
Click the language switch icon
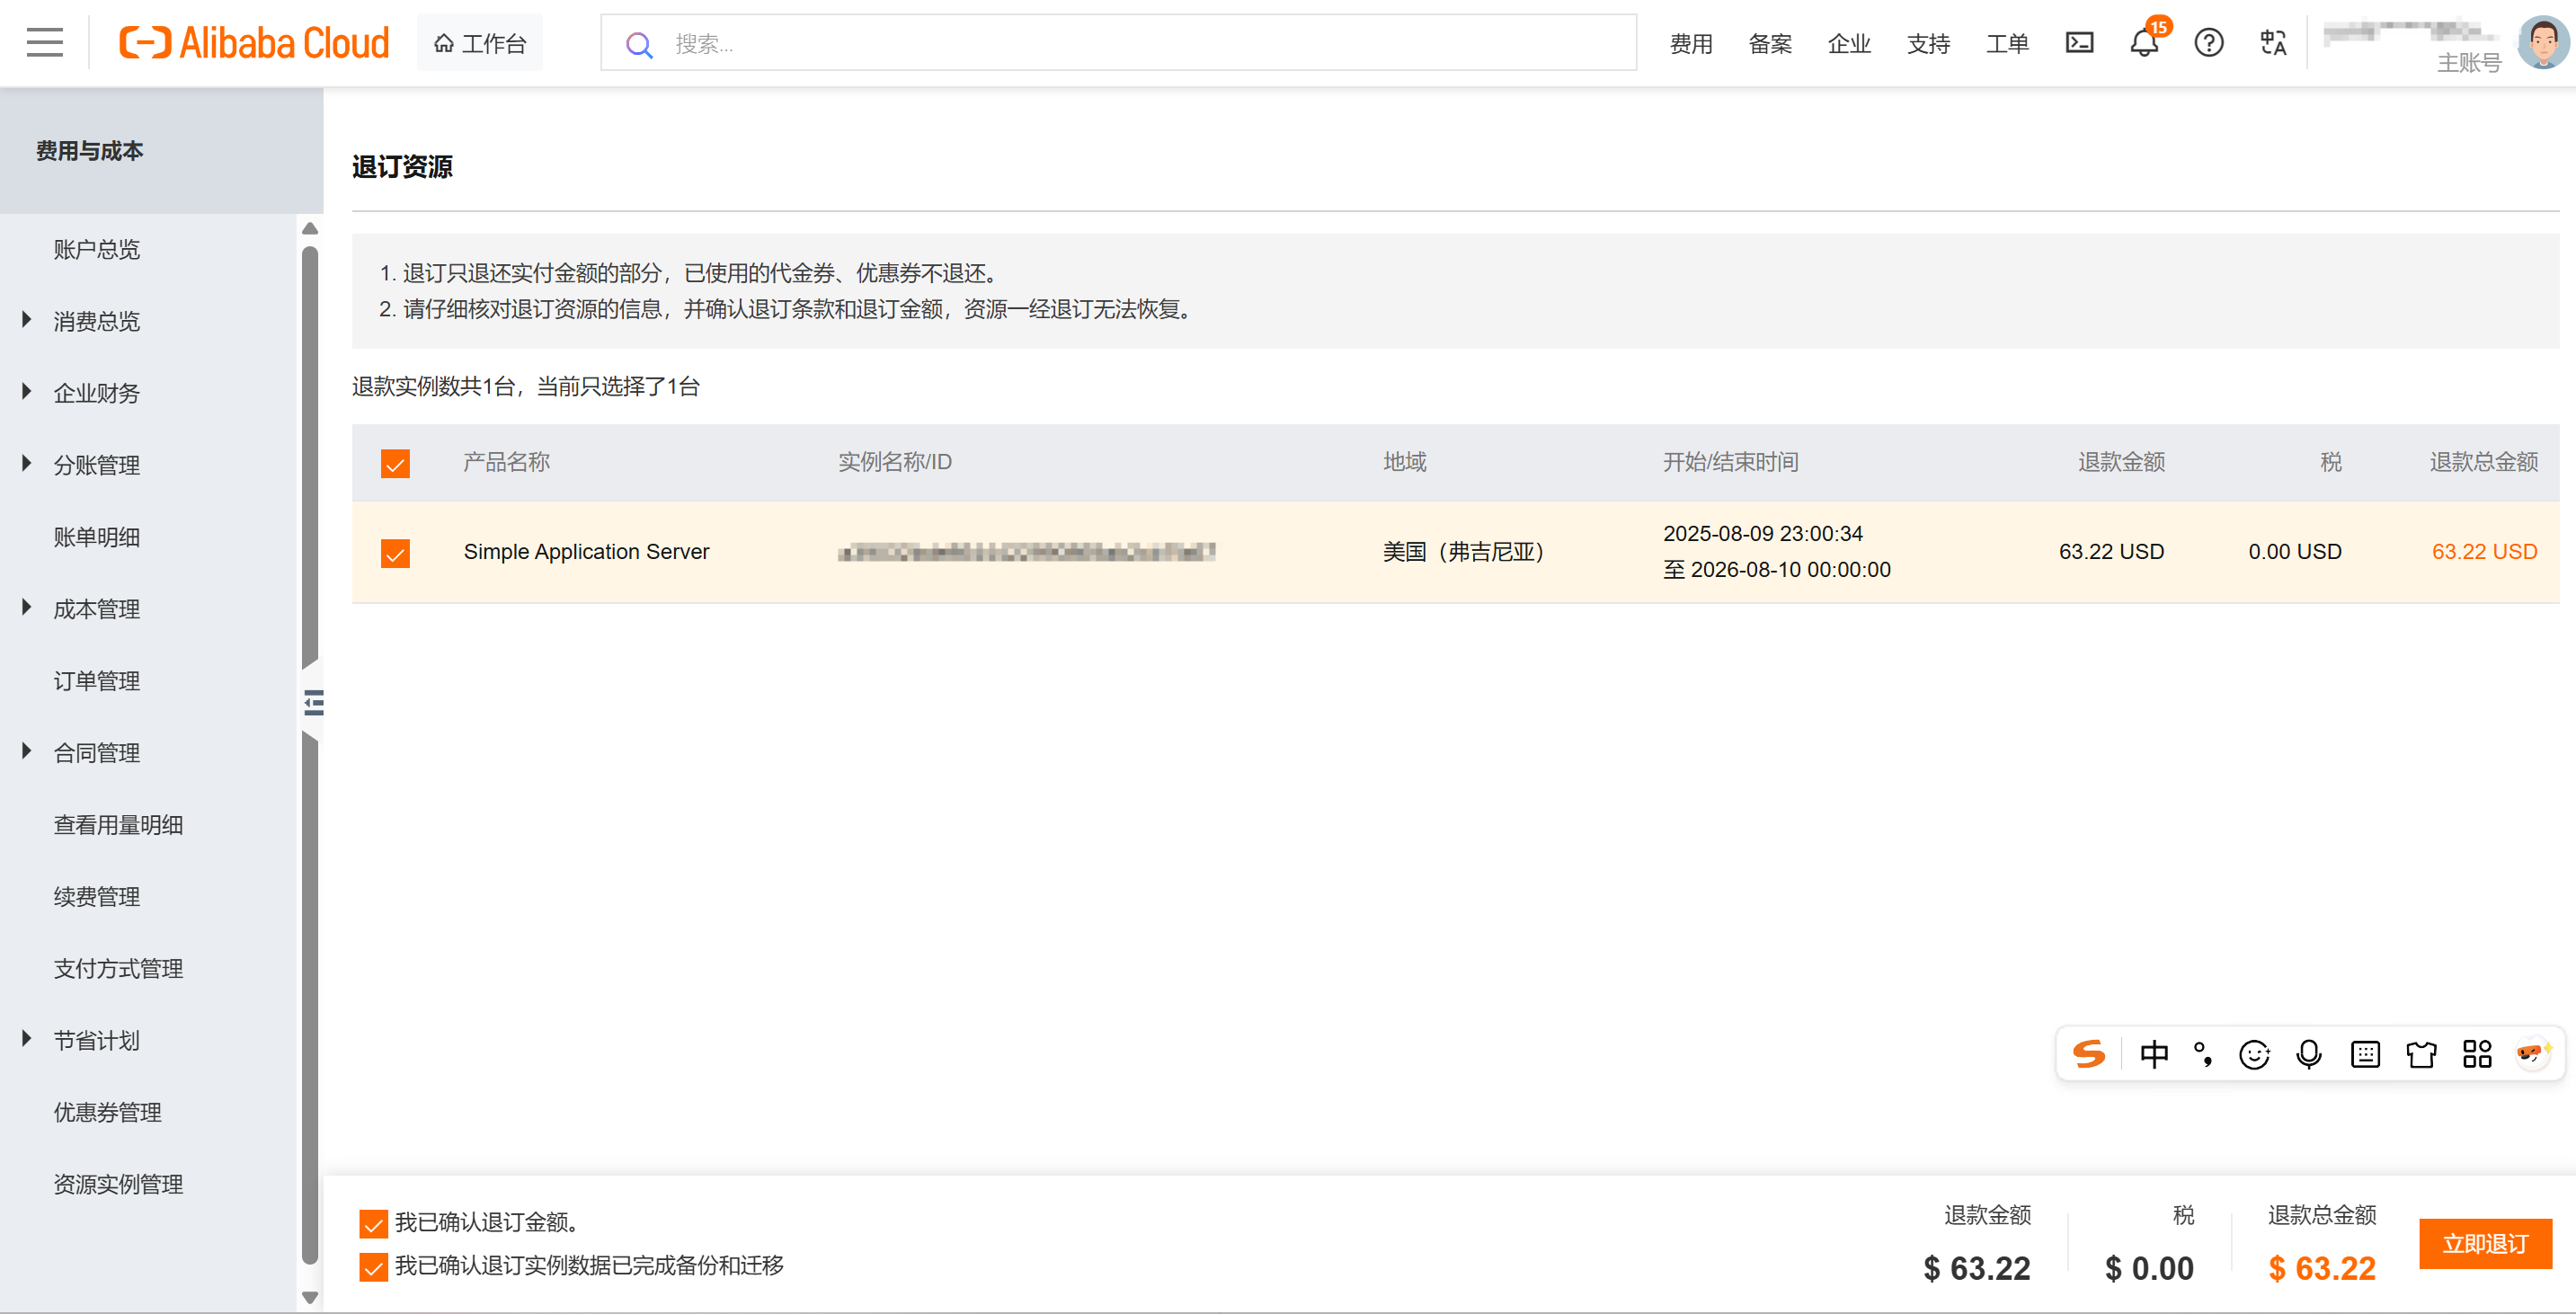click(x=2273, y=43)
